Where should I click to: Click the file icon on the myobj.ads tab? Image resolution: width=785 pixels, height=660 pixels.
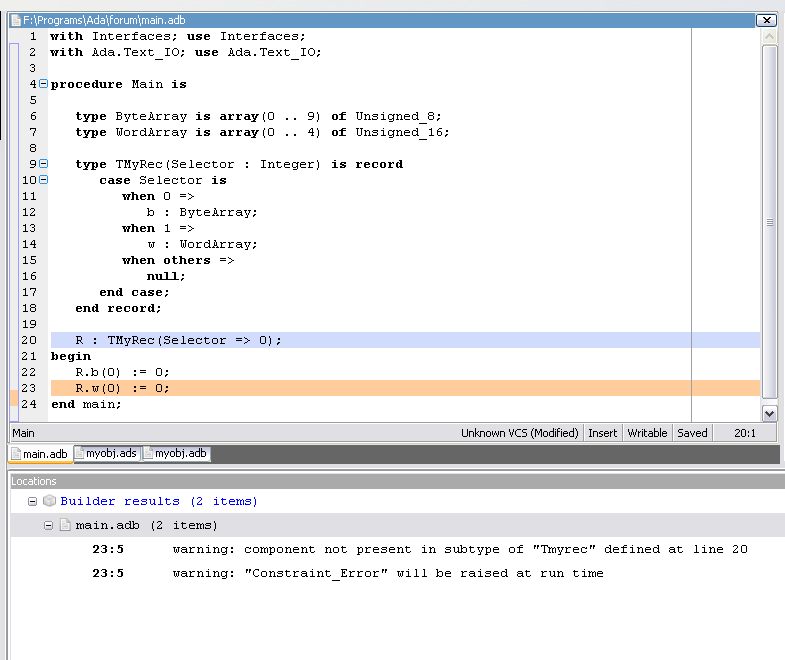tap(80, 454)
